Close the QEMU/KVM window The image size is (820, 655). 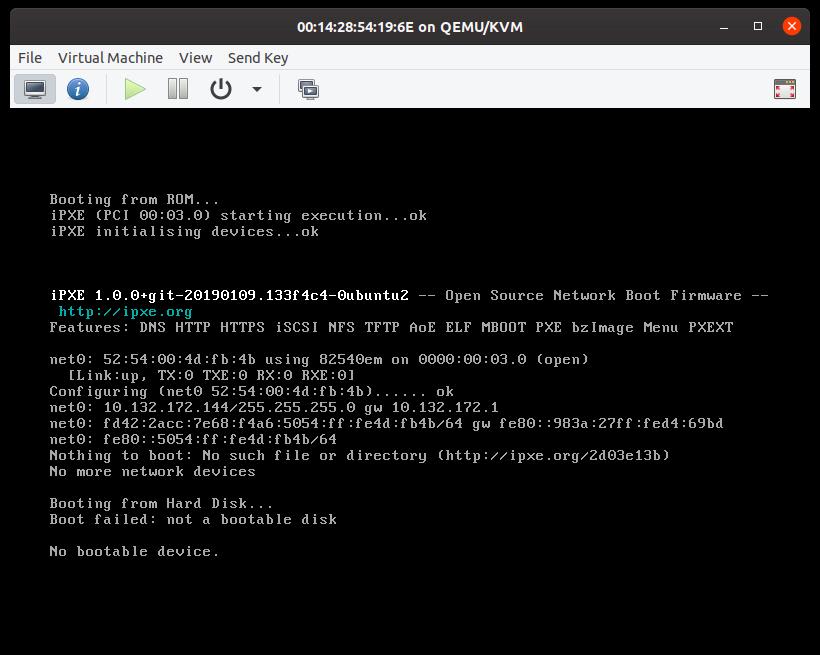tap(792, 26)
